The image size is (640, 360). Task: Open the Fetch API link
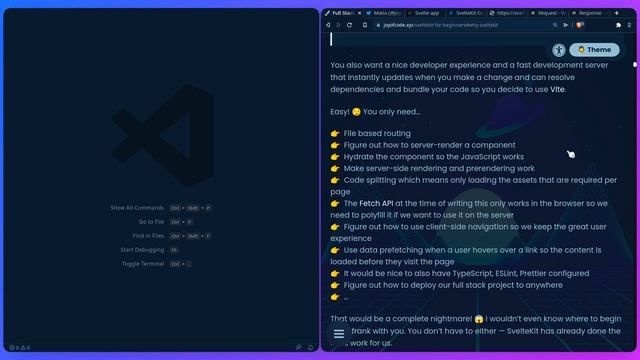click(376, 203)
